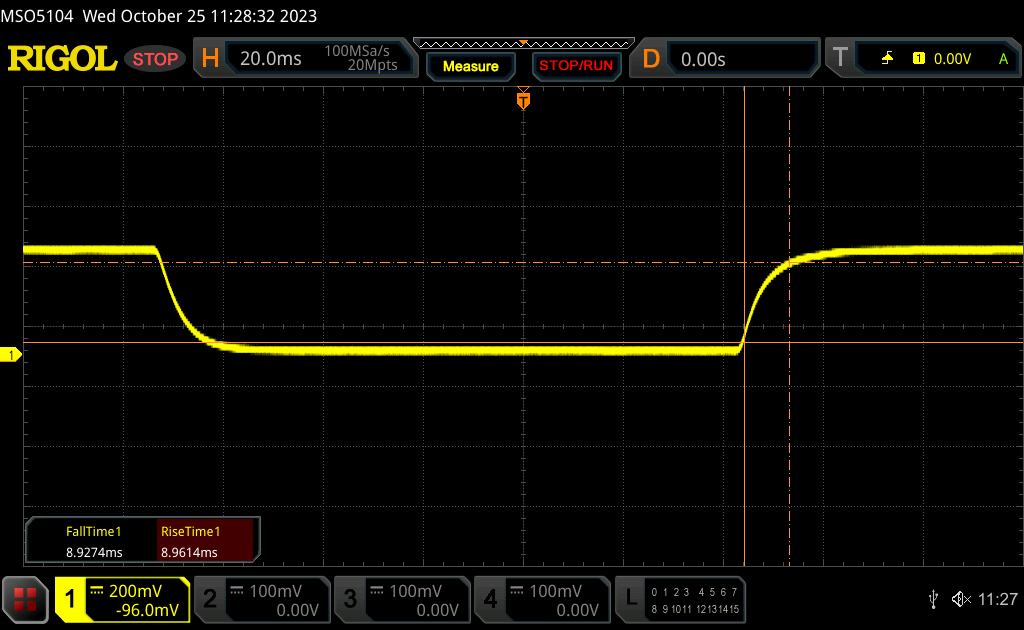This screenshot has height=630, width=1024.
Task: Open the trigger level 0.00V setting
Action: (x=952, y=59)
